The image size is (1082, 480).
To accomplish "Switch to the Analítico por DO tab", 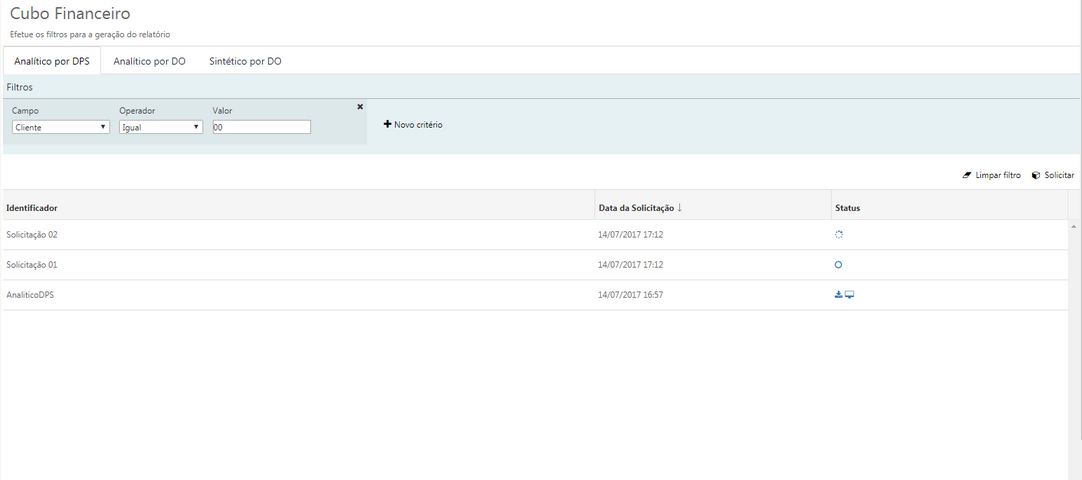I will point(149,61).
